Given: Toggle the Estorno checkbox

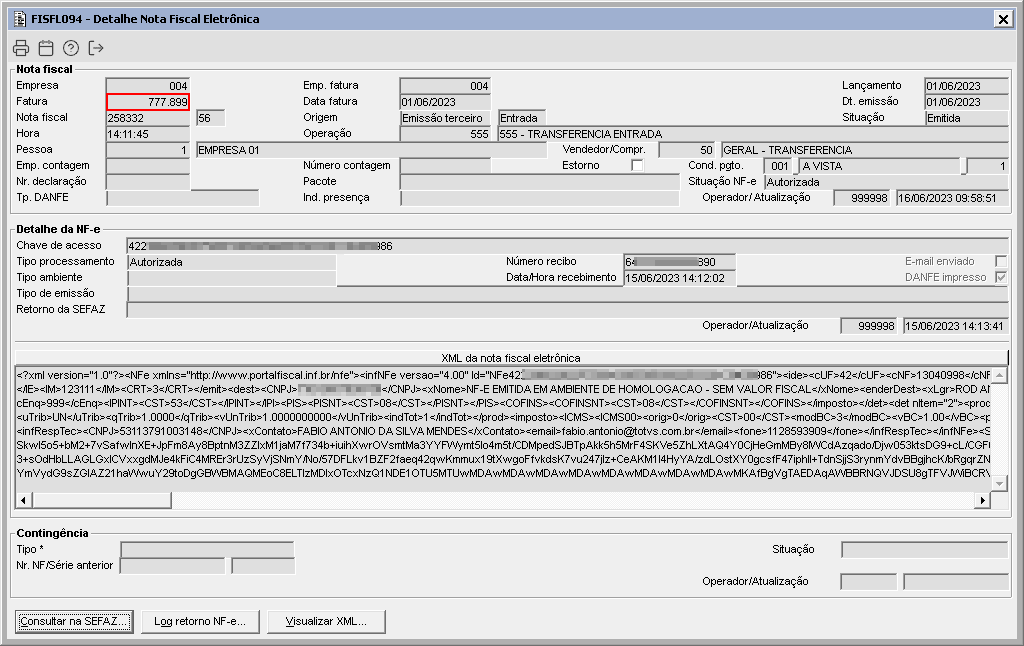Looking at the screenshot, I should 637,166.
